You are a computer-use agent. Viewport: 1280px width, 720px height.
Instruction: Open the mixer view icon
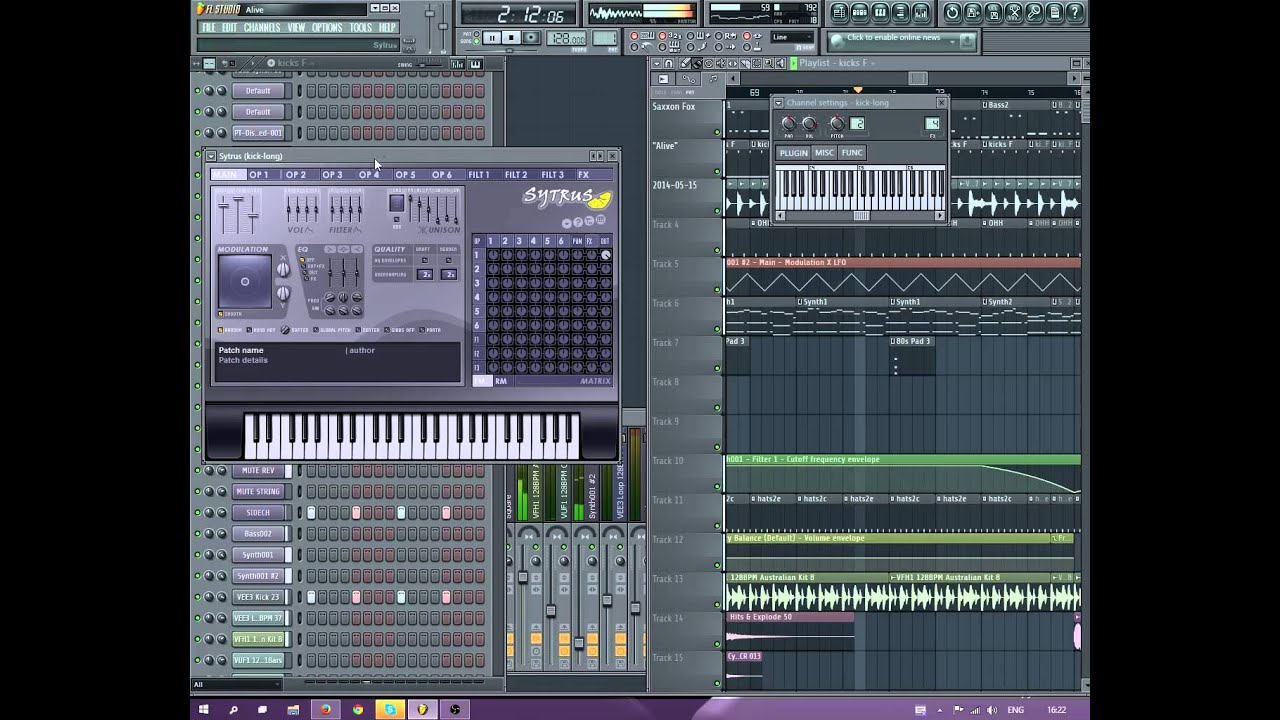click(x=920, y=12)
